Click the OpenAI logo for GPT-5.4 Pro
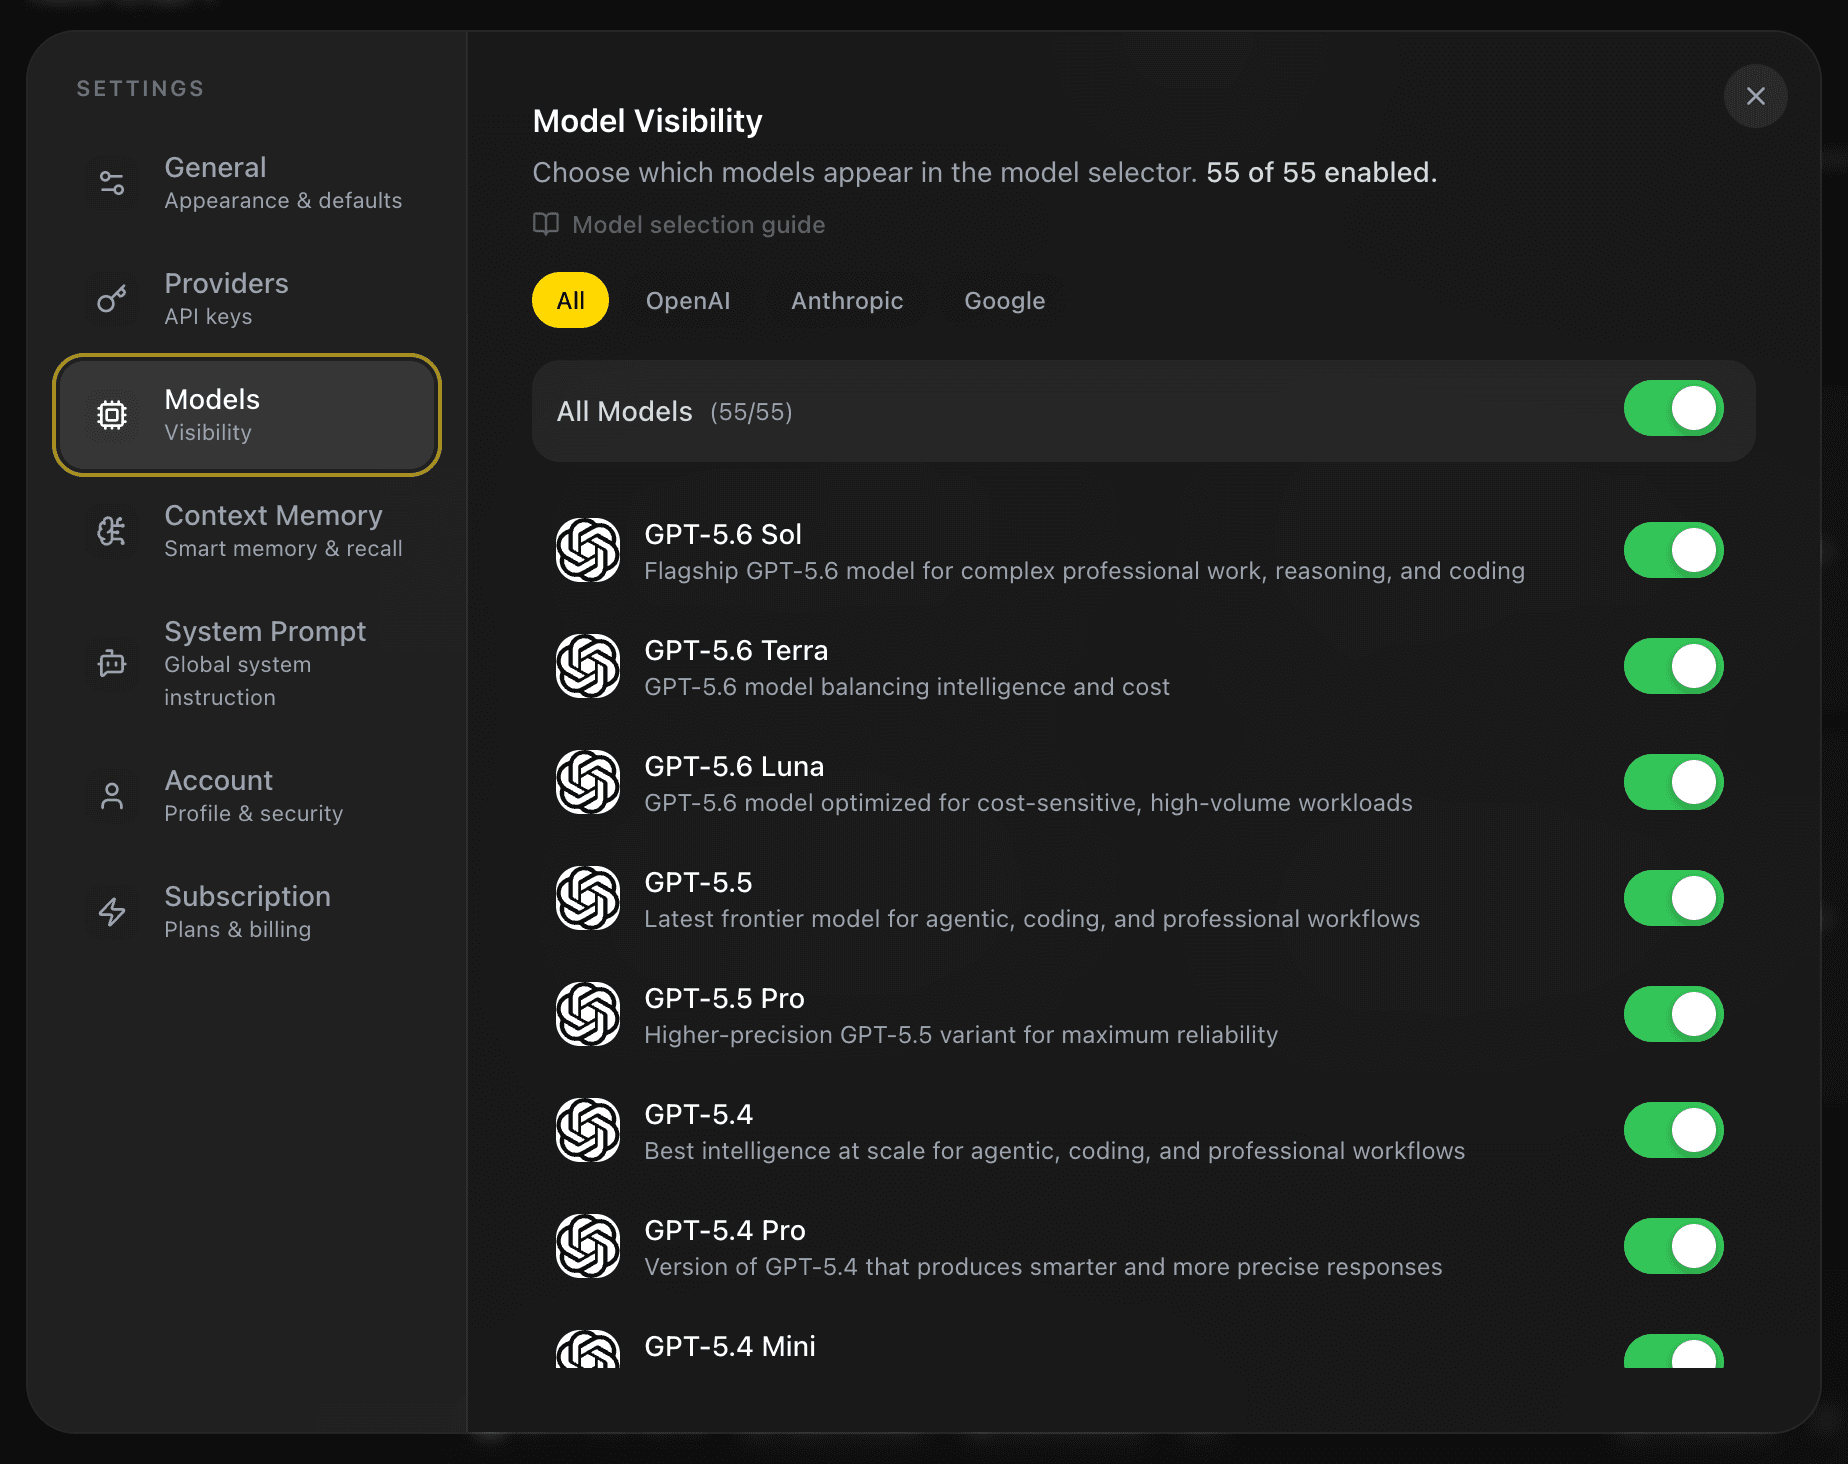Image resolution: width=1848 pixels, height=1464 pixels. point(588,1246)
